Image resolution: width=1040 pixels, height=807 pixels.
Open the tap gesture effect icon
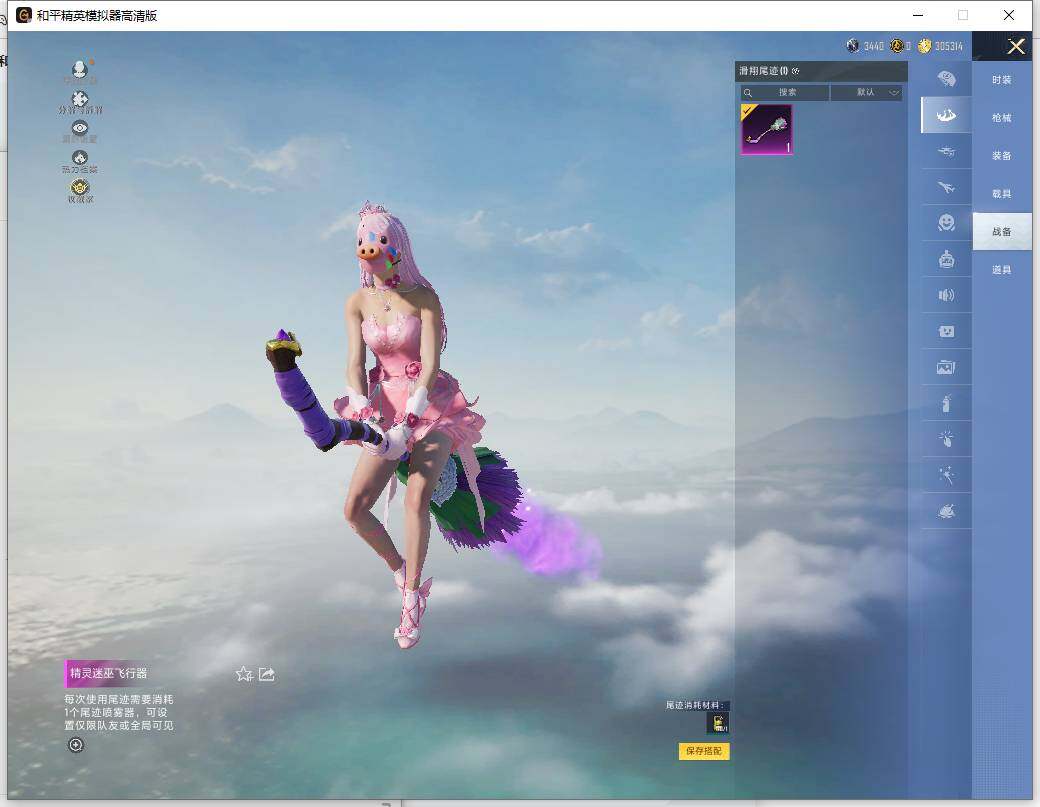[x=946, y=438]
